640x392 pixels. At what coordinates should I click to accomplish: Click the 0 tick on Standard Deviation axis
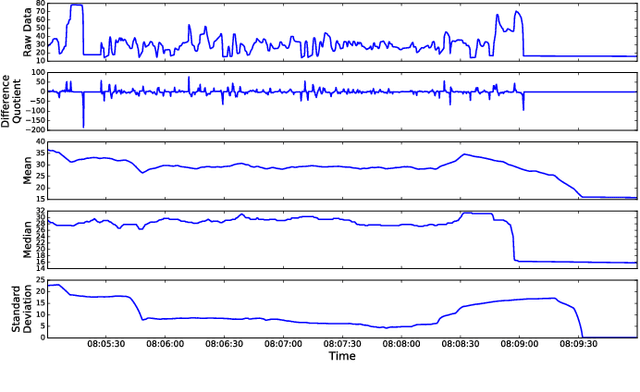42,338
